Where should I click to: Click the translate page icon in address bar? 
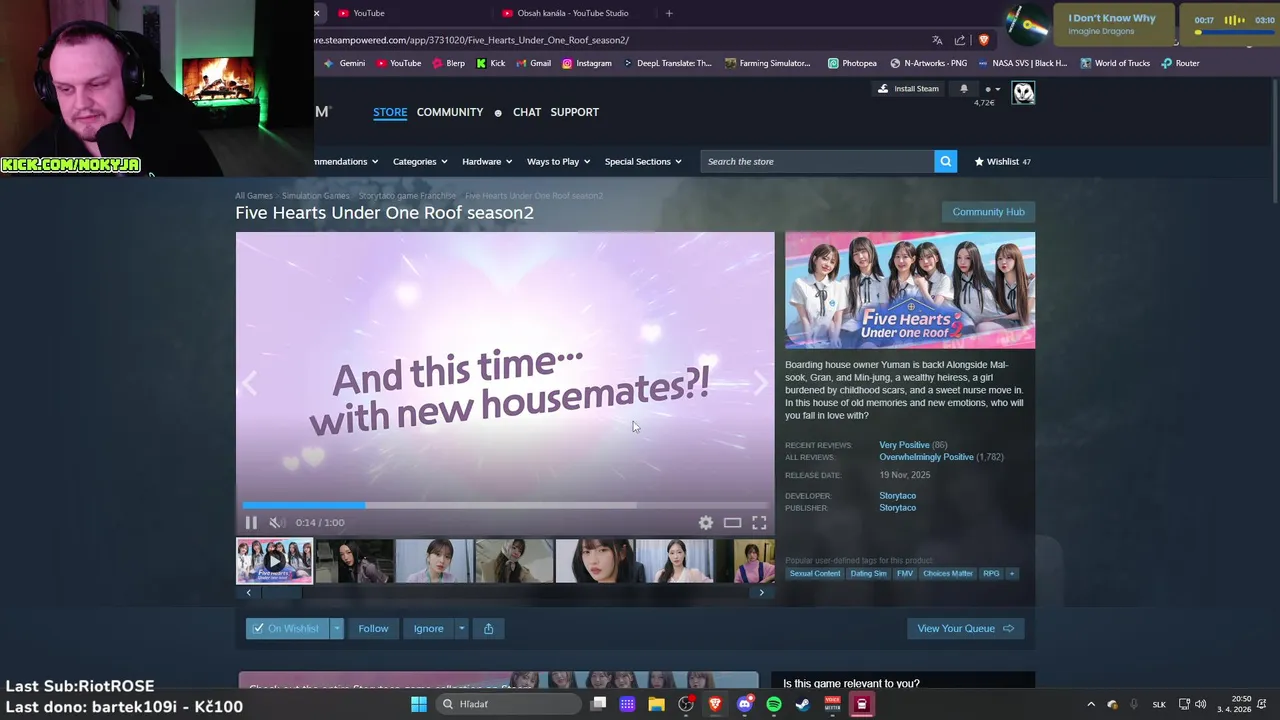pyautogui.click(x=937, y=40)
